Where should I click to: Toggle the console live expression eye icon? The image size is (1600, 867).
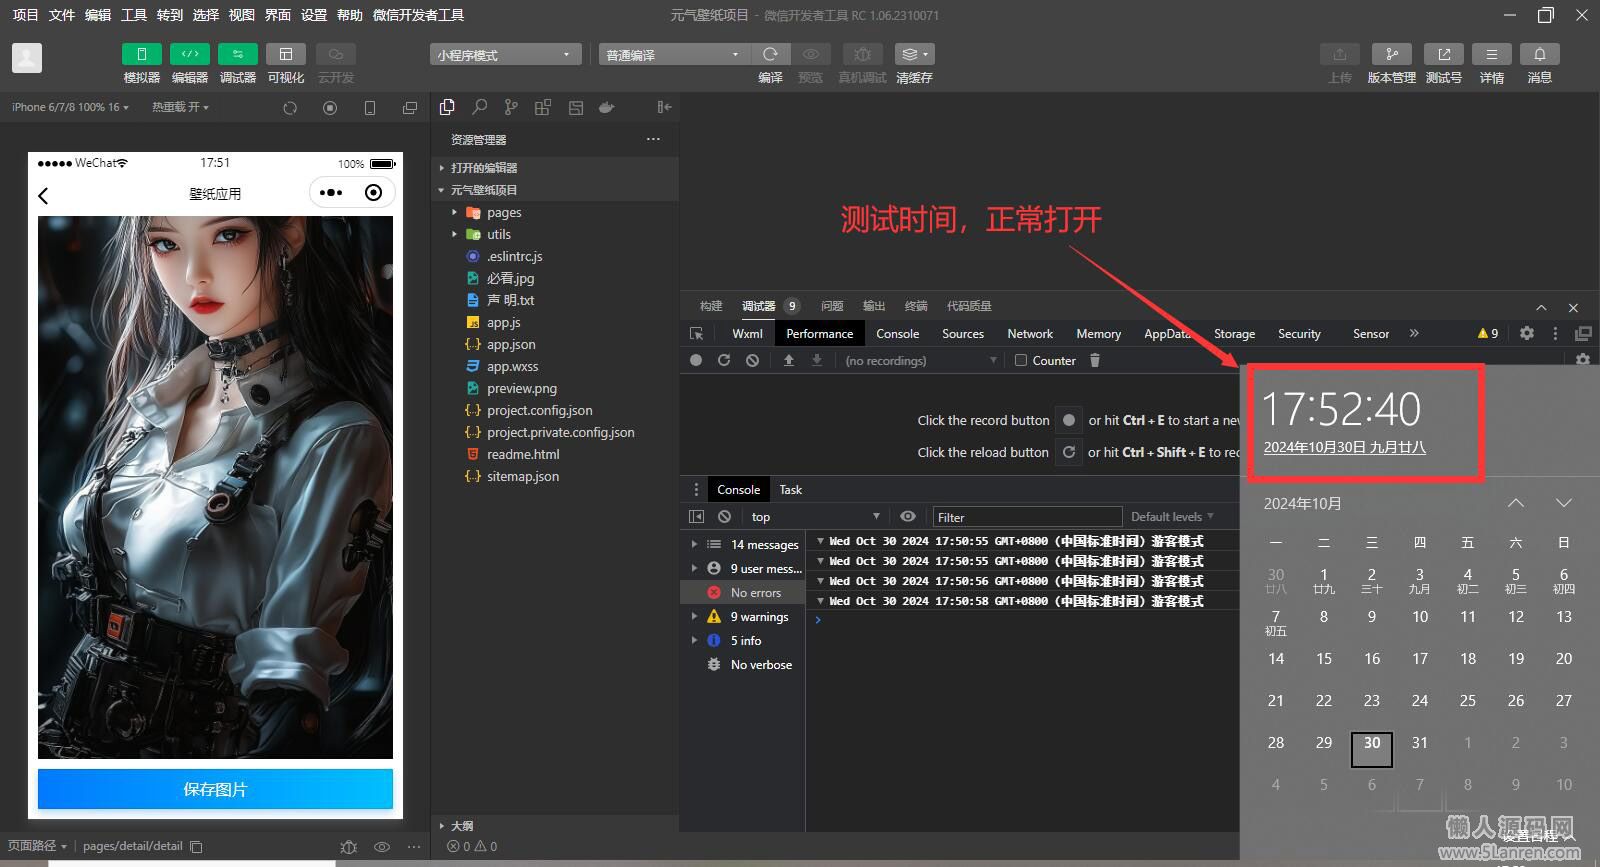pyautogui.click(x=908, y=517)
